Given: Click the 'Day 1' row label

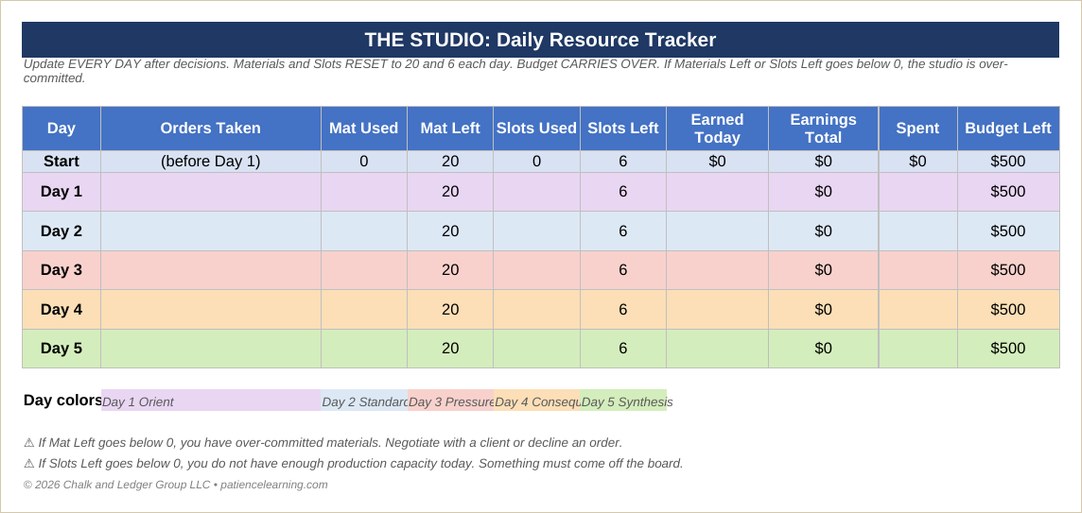Looking at the screenshot, I should pyautogui.click(x=61, y=192).
